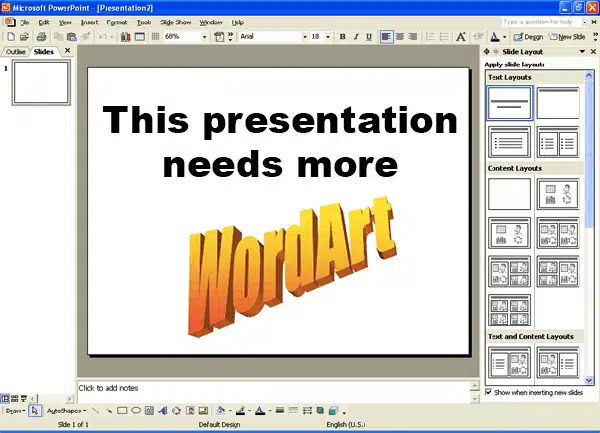The width and height of the screenshot is (600, 433).
Task: Open the Slide Show menu
Action: [x=176, y=23]
